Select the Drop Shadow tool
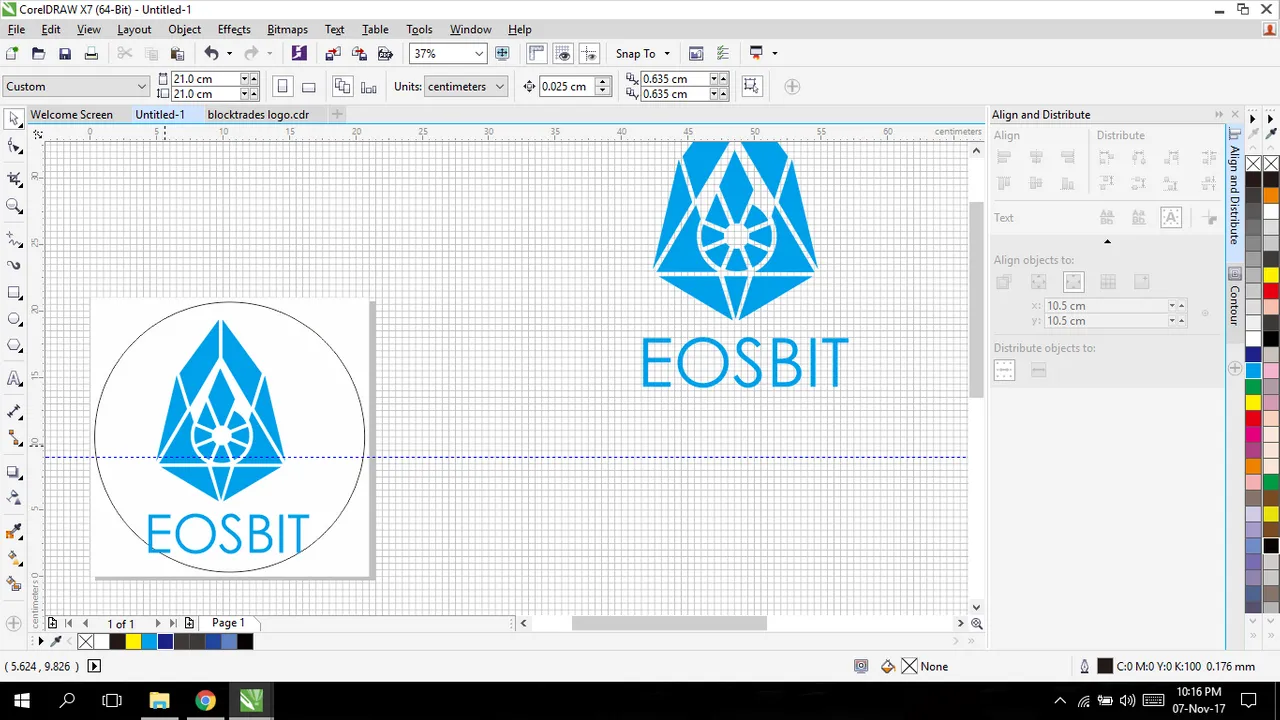The width and height of the screenshot is (1280, 720). tap(14, 472)
